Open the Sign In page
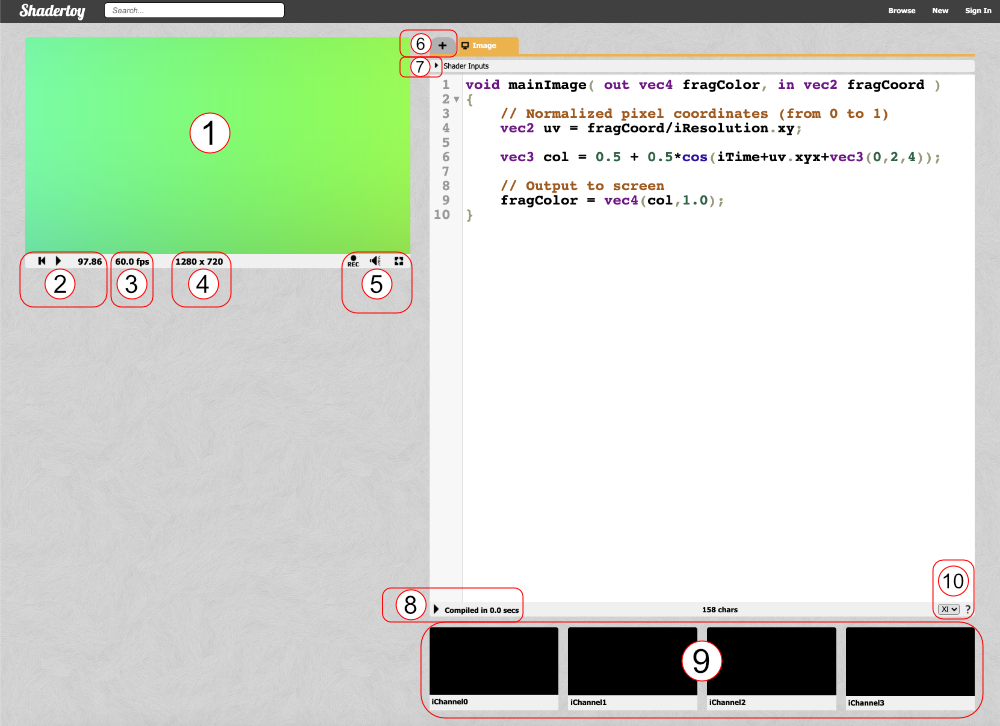The image size is (1000, 726). click(x=978, y=11)
